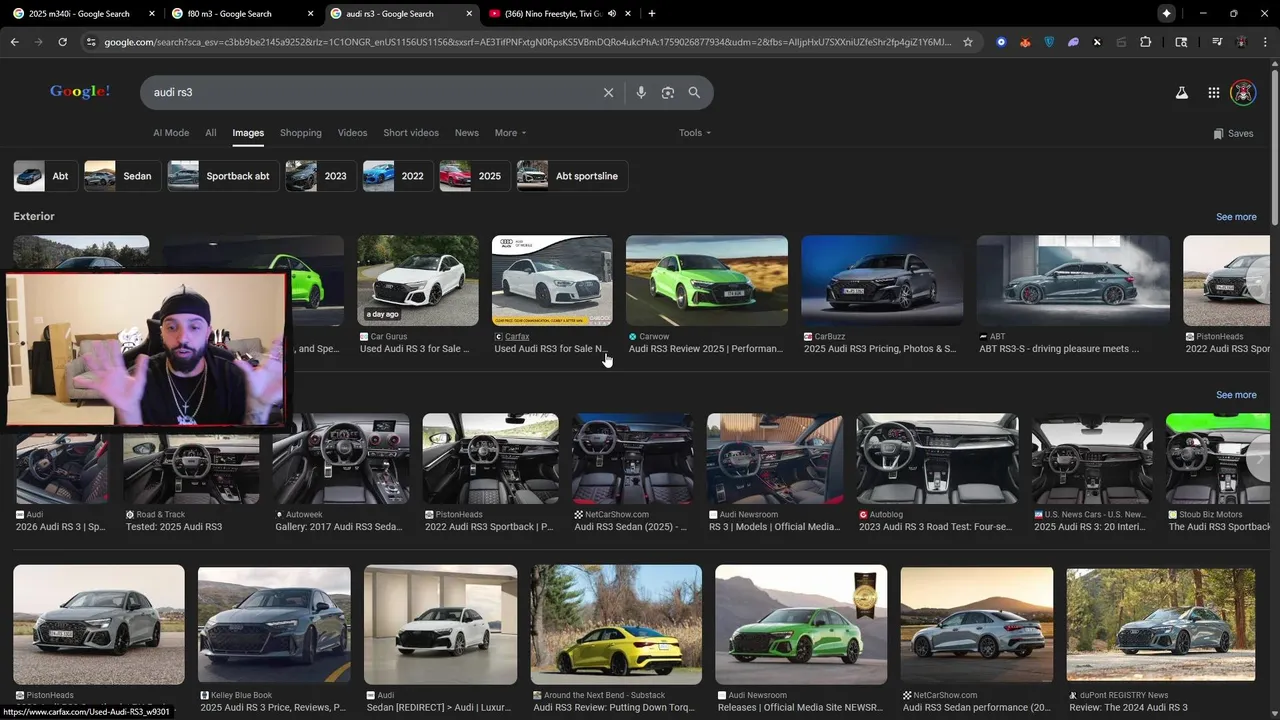
Task: Click the purple ghost extension icon
Action: 1073,42
